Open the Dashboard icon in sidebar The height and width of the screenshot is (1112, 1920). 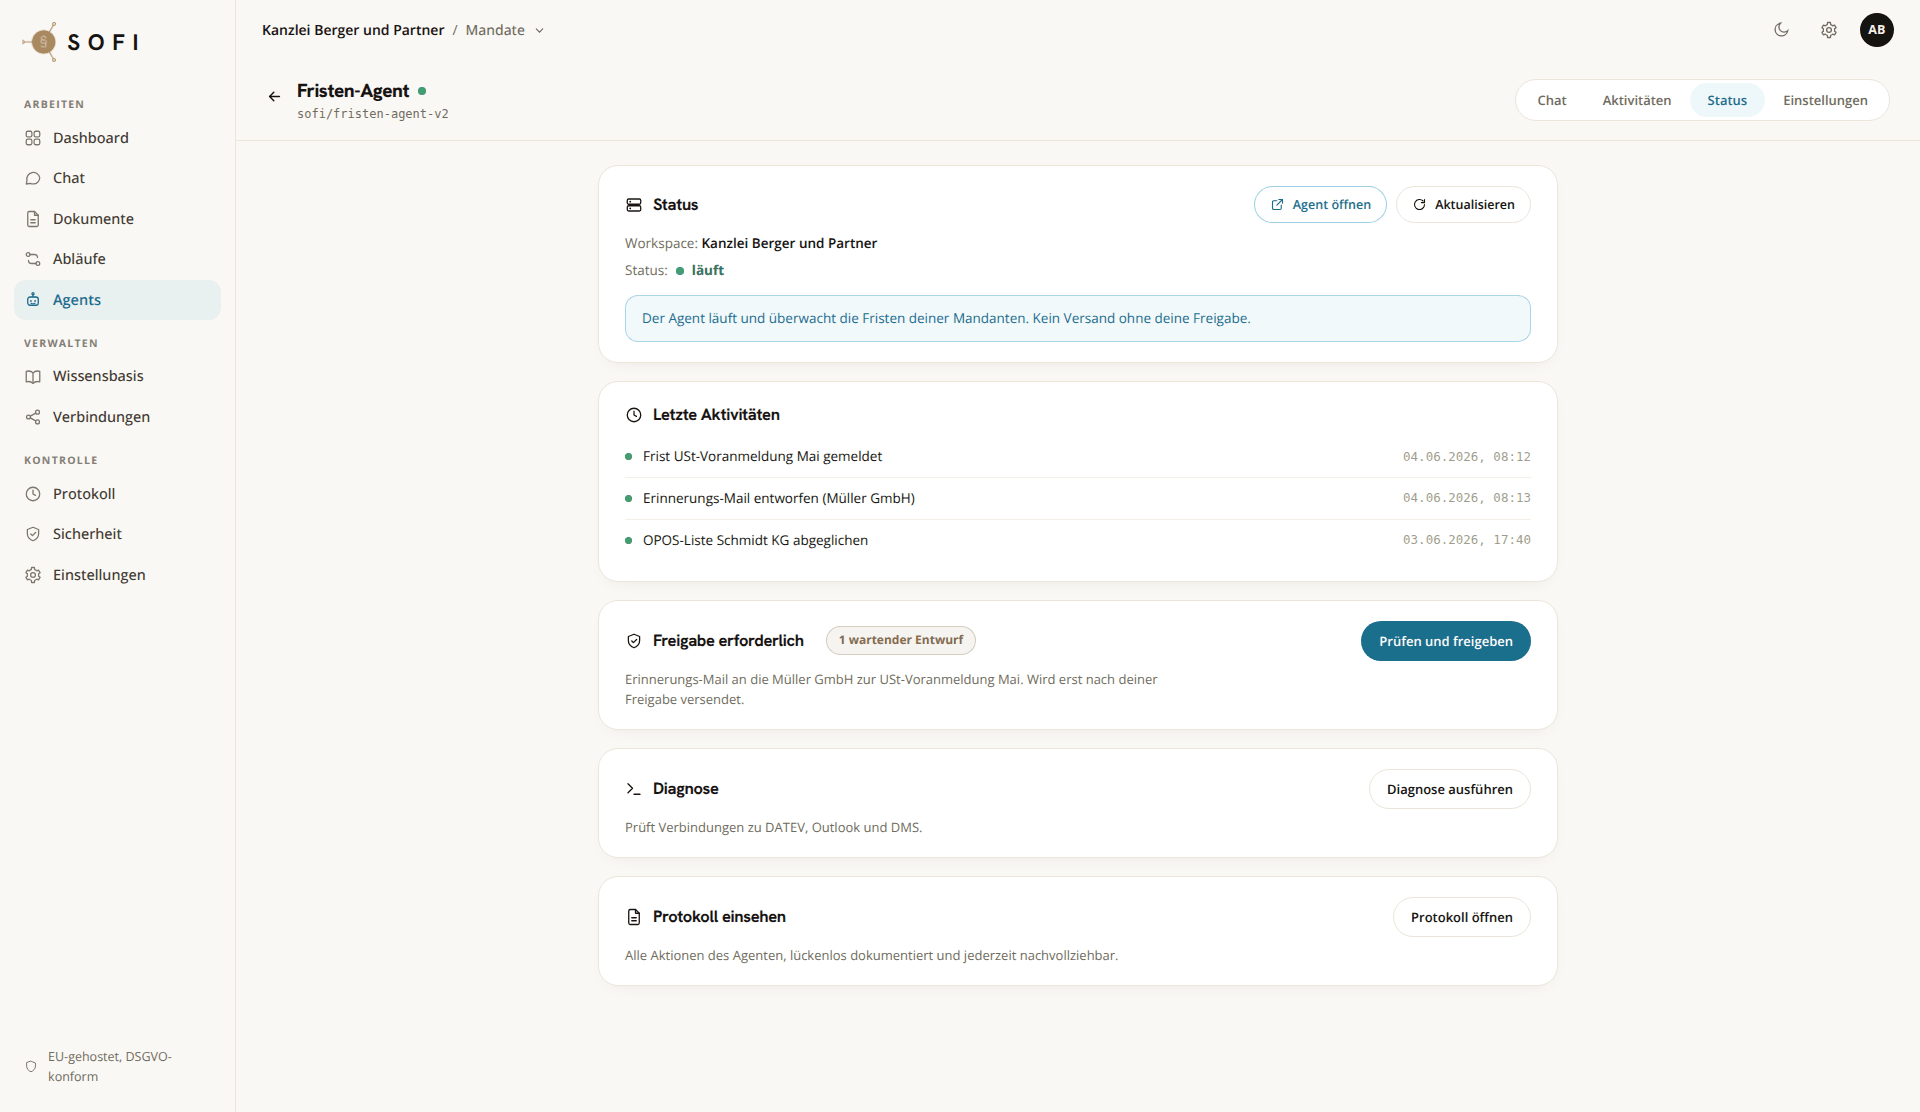33,138
